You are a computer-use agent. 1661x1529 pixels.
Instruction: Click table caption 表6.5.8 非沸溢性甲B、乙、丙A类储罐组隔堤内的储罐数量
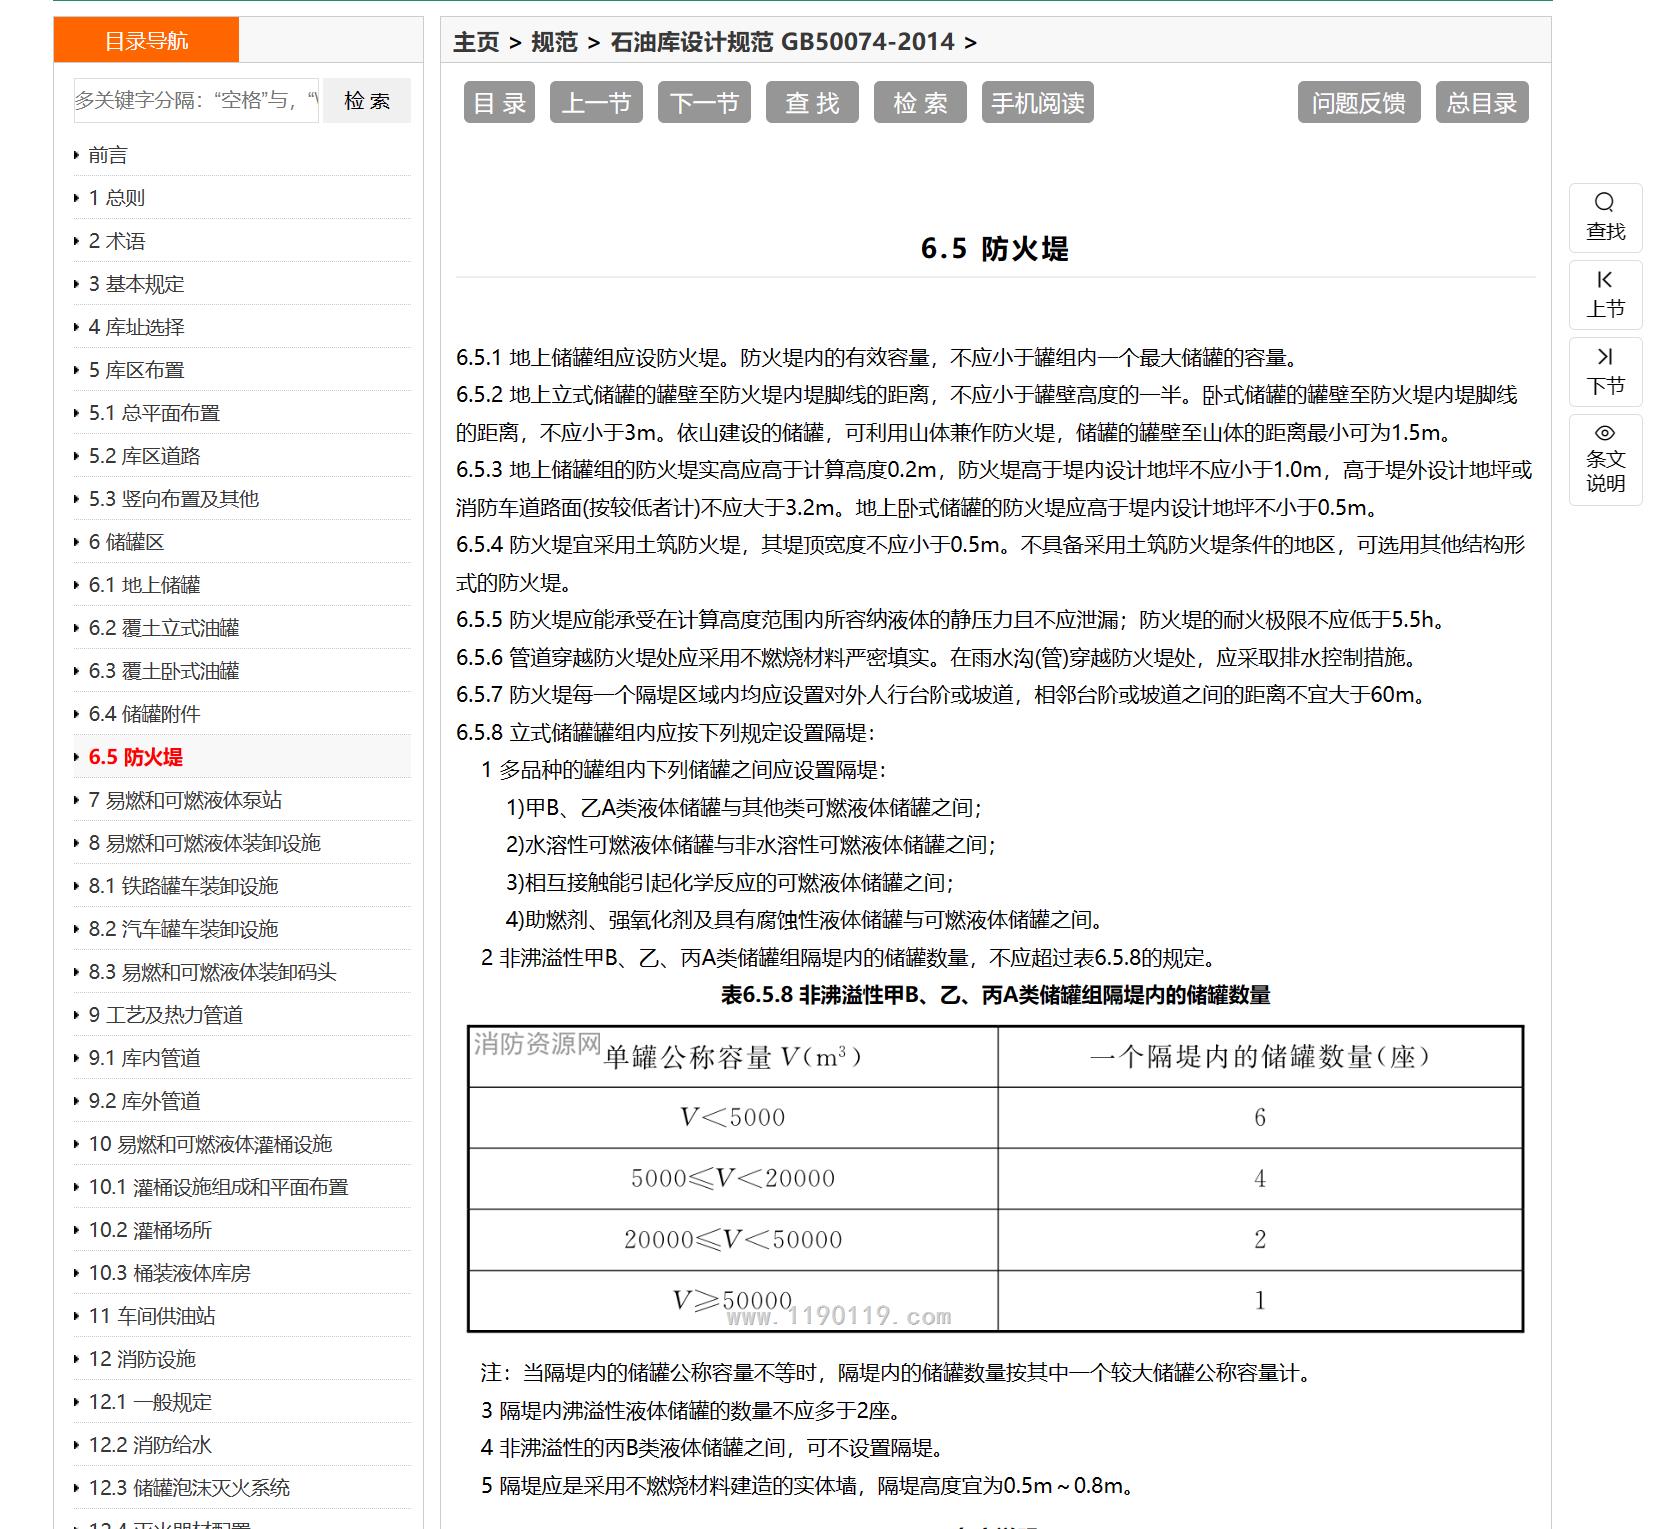[995, 995]
